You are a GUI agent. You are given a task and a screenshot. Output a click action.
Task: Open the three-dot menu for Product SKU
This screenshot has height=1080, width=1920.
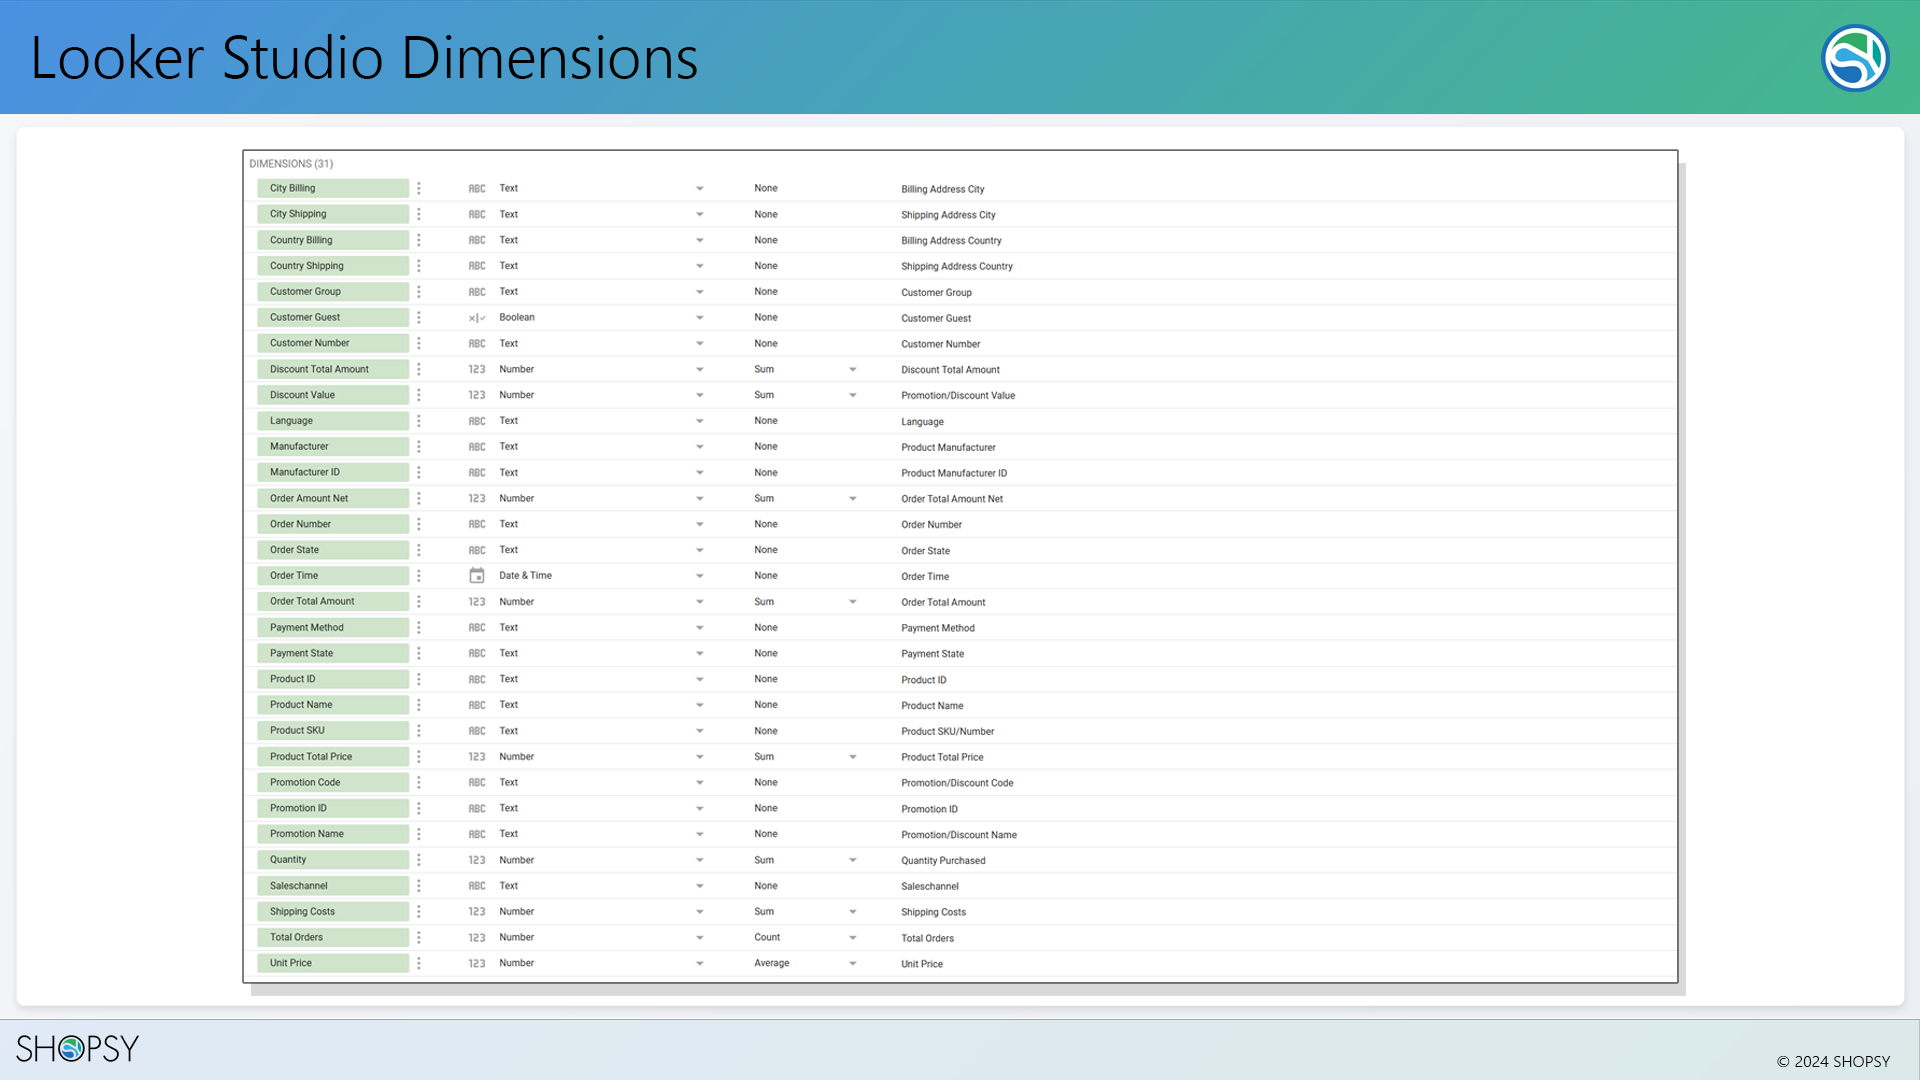(419, 731)
